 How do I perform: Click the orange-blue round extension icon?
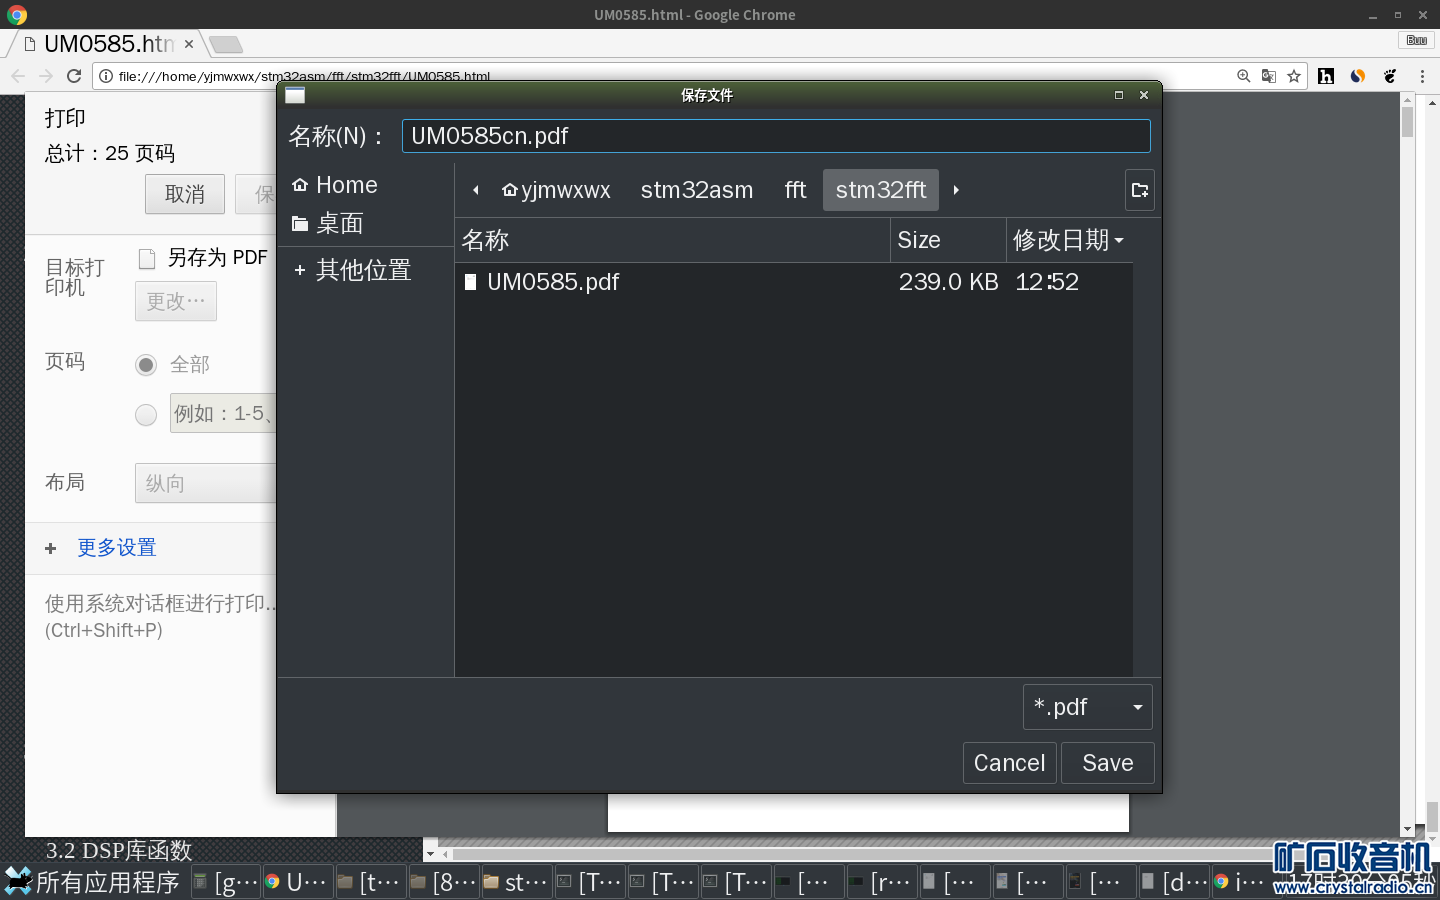coord(1358,76)
